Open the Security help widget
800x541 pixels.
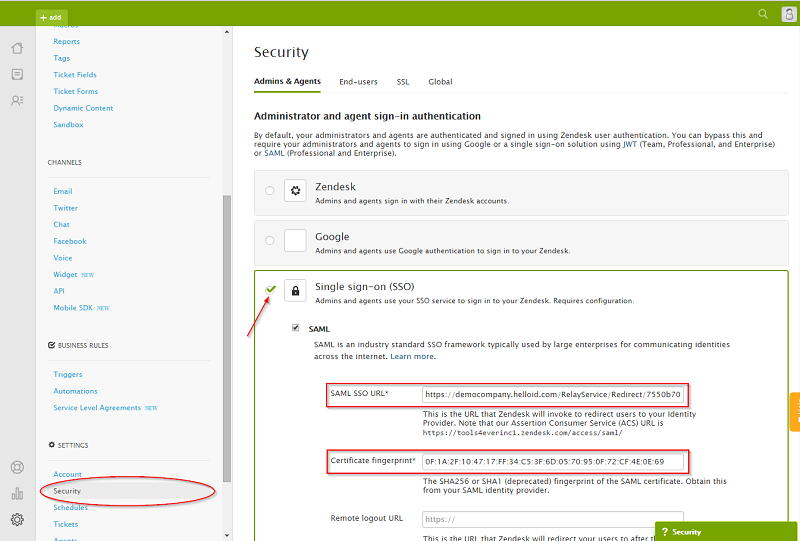[x=727, y=532]
